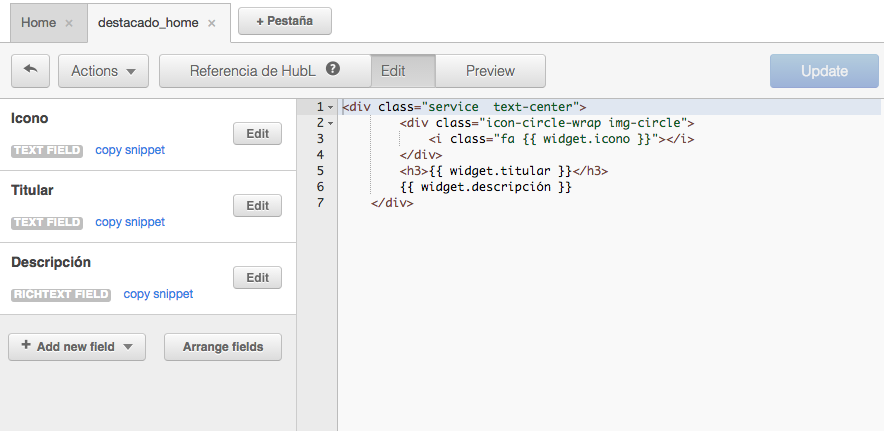Click the RICHTEXT FIELD badge

click(x=61, y=294)
